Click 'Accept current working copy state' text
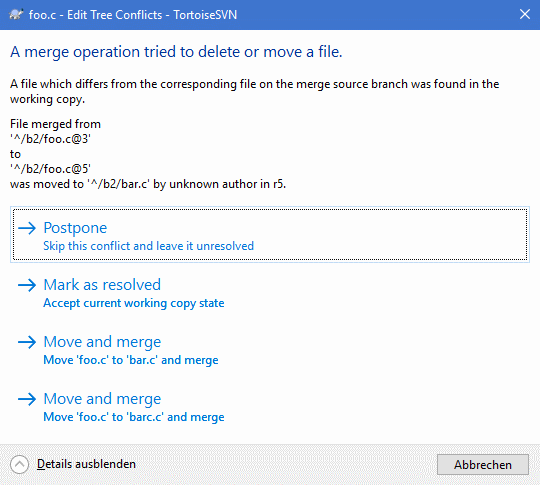Viewport: 540px width, 485px height. 134,303
